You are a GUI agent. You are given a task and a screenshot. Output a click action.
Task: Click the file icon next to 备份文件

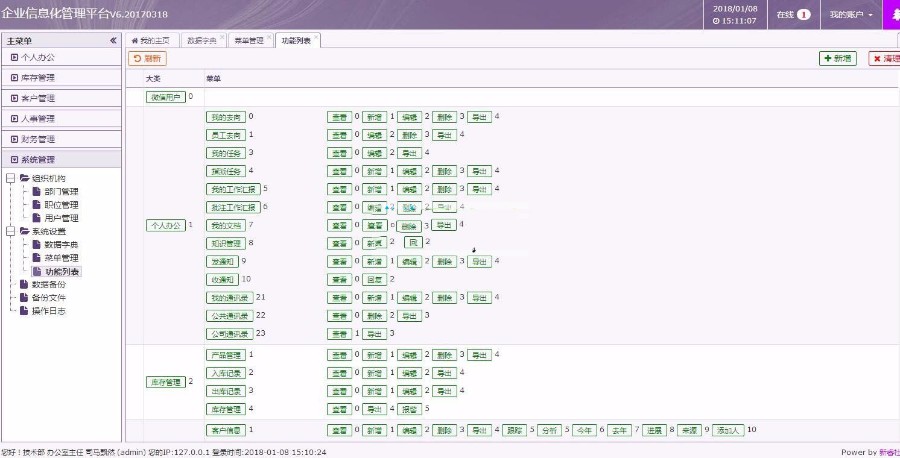[24, 297]
